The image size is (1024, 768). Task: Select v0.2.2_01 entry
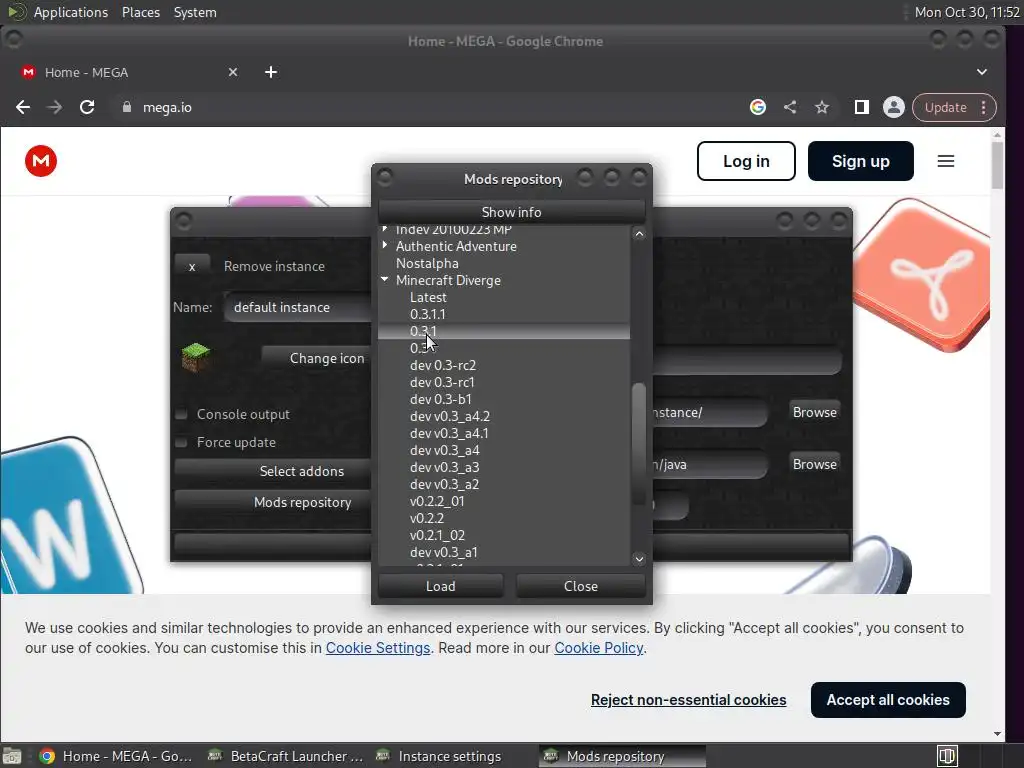pyautogui.click(x=438, y=501)
